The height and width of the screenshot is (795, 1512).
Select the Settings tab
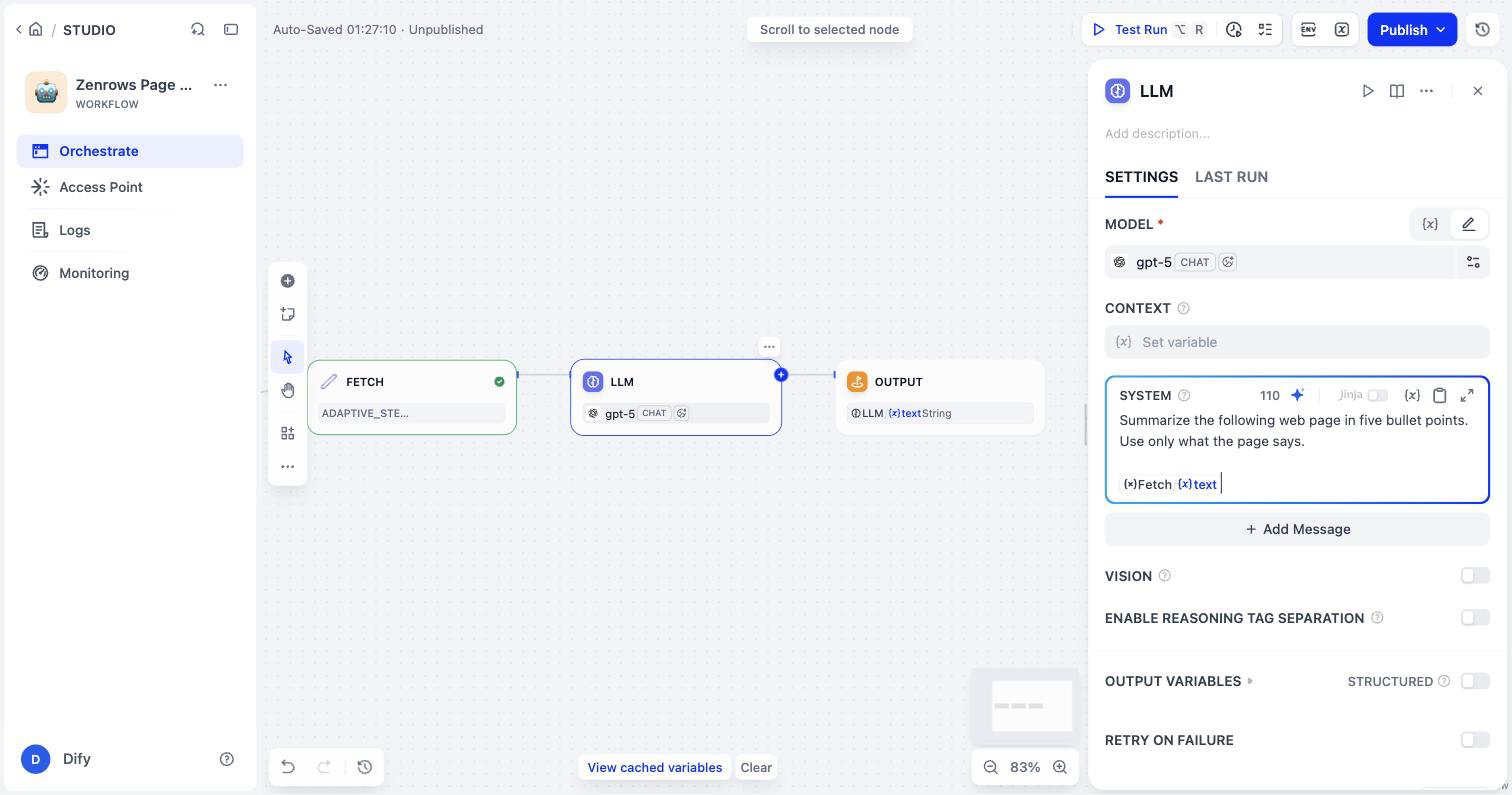tap(1141, 177)
